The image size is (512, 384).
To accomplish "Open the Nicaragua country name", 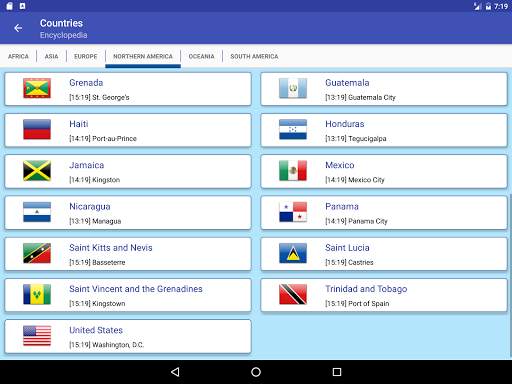I will click(90, 207).
